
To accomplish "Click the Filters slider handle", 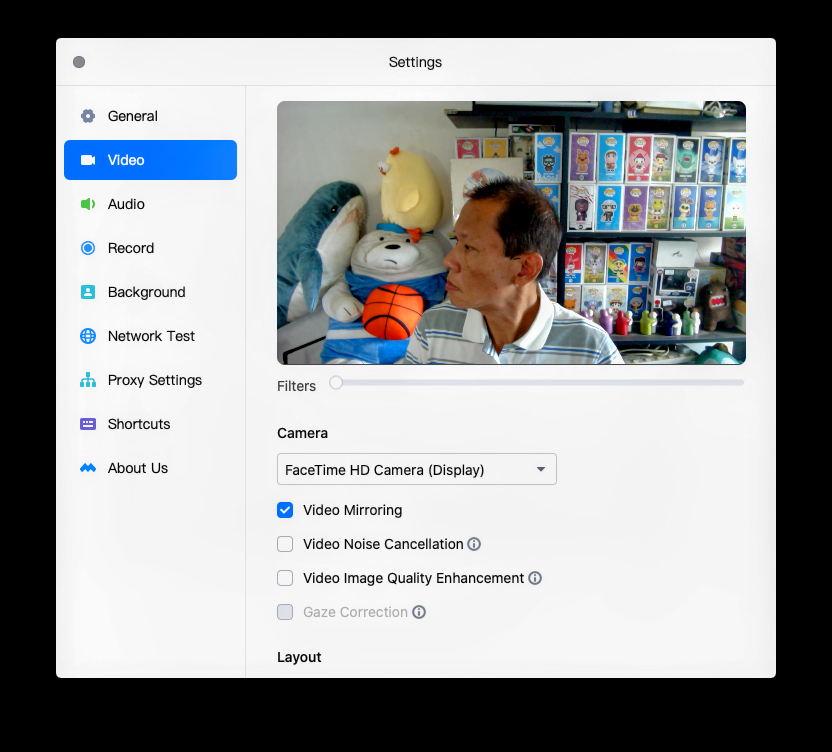I will click(336, 382).
